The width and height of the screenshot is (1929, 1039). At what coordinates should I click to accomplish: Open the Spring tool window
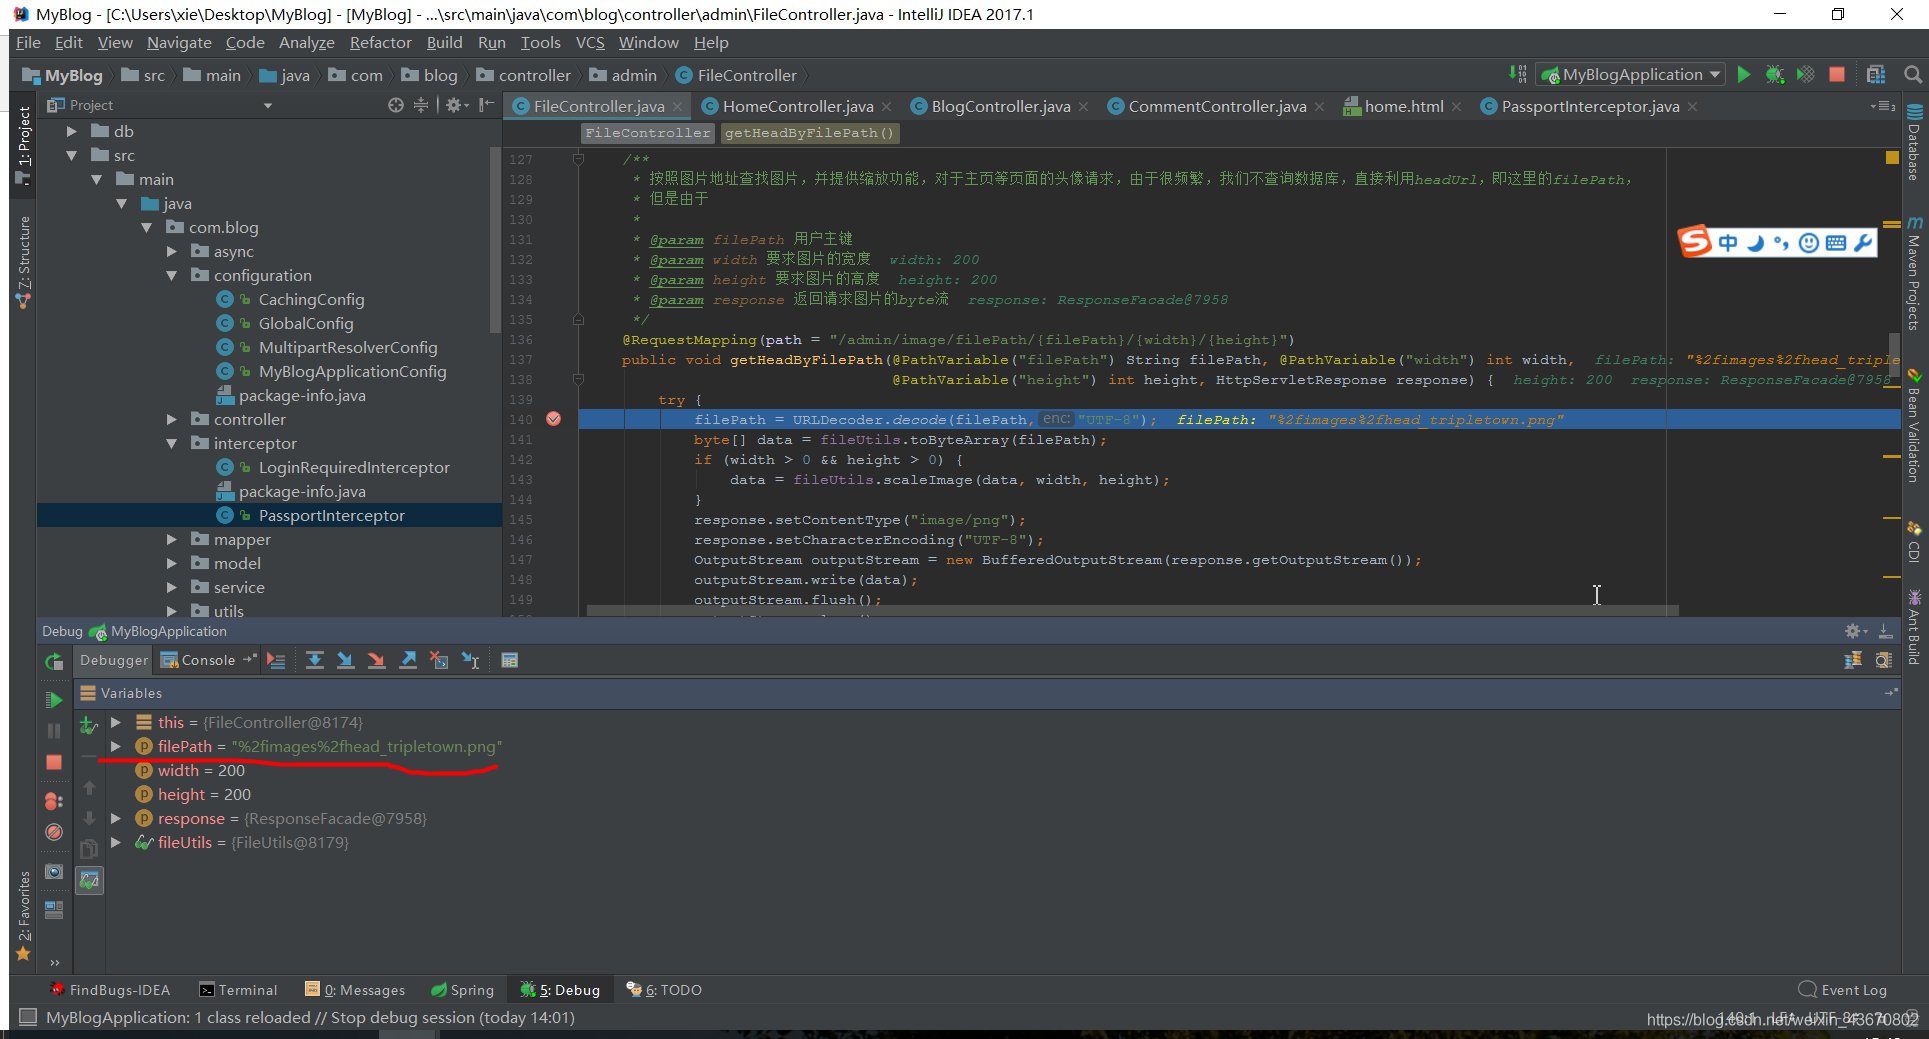(462, 990)
